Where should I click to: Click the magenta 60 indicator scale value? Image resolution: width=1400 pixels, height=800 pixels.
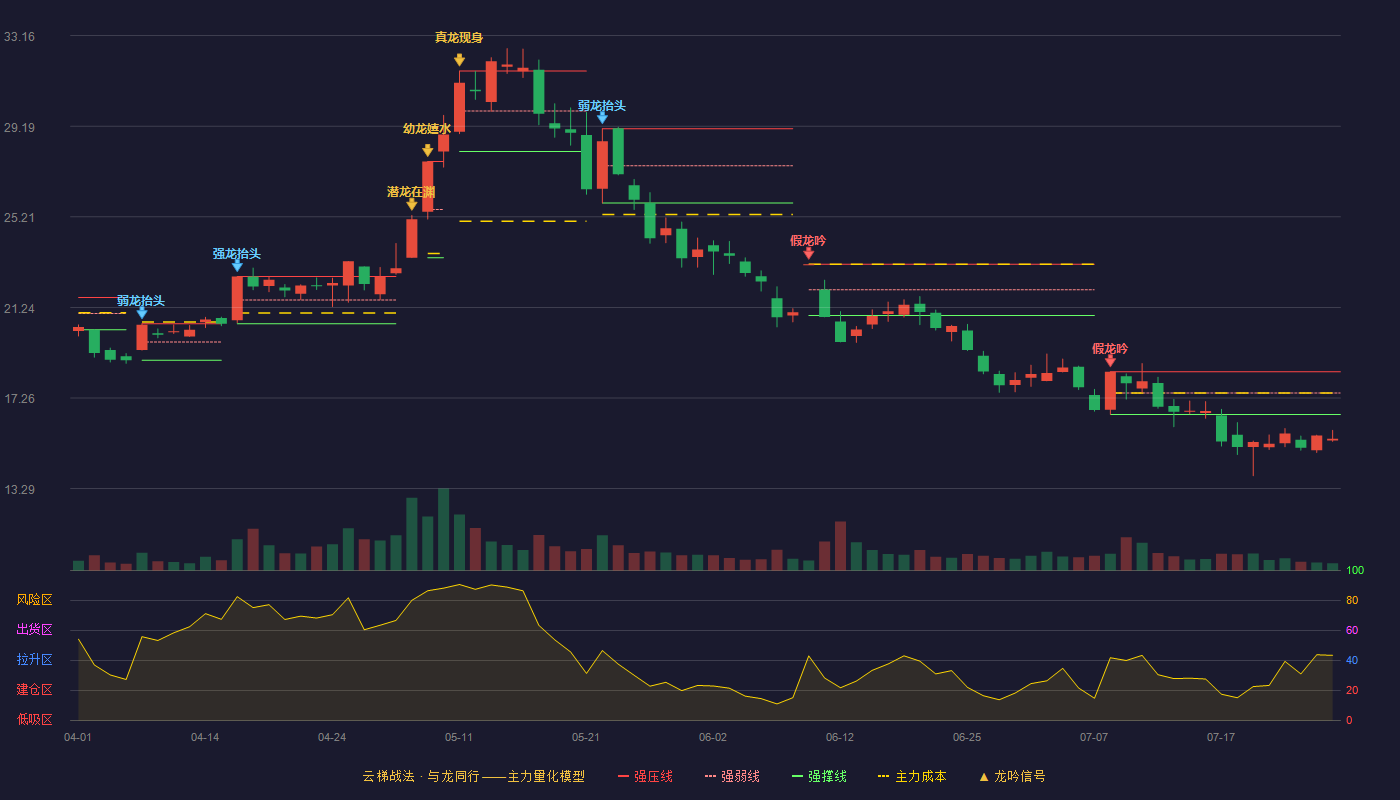tap(1352, 630)
